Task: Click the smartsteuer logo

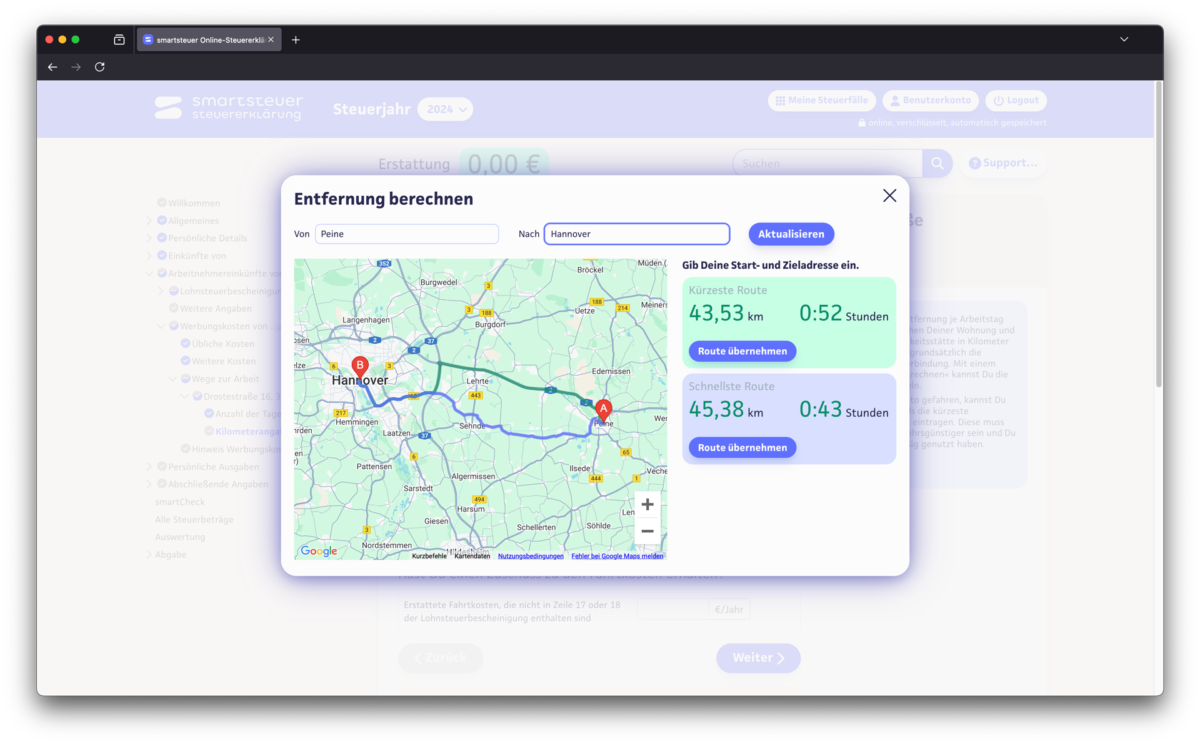Action: point(228,109)
